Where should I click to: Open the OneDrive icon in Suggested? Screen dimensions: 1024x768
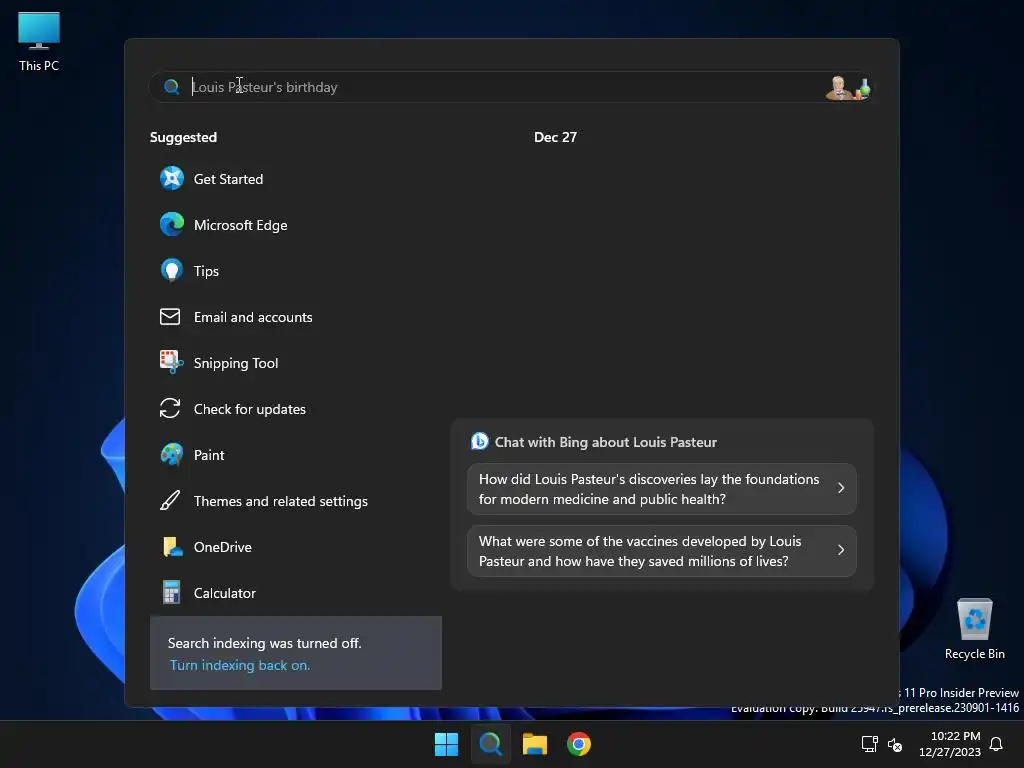pos(172,547)
